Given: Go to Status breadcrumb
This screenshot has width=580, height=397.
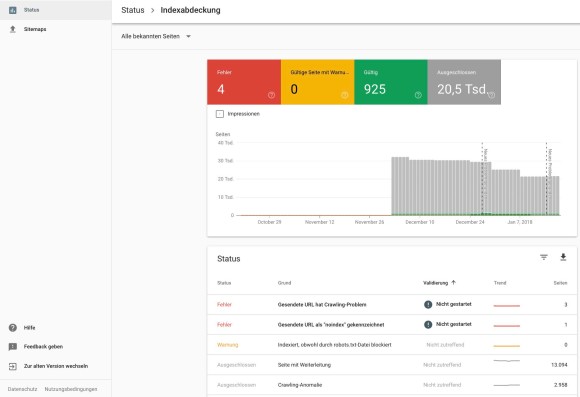Looking at the screenshot, I should click(x=133, y=10).
